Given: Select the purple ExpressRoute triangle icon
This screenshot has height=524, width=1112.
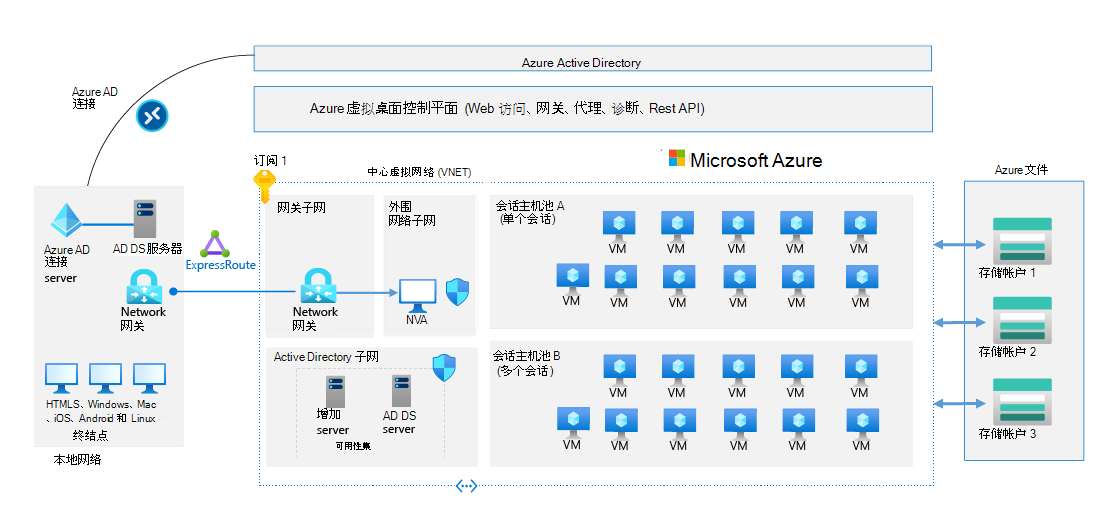Looking at the screenshot, I should tap(214, 243).
